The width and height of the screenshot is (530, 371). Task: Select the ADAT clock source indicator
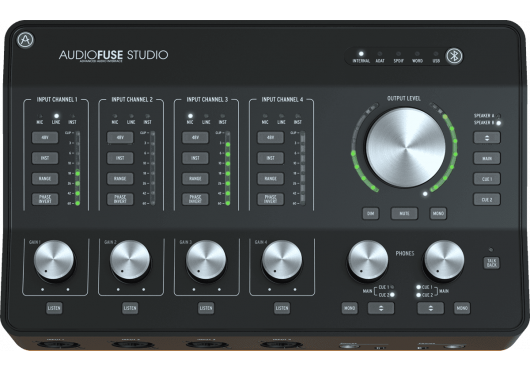380,57
